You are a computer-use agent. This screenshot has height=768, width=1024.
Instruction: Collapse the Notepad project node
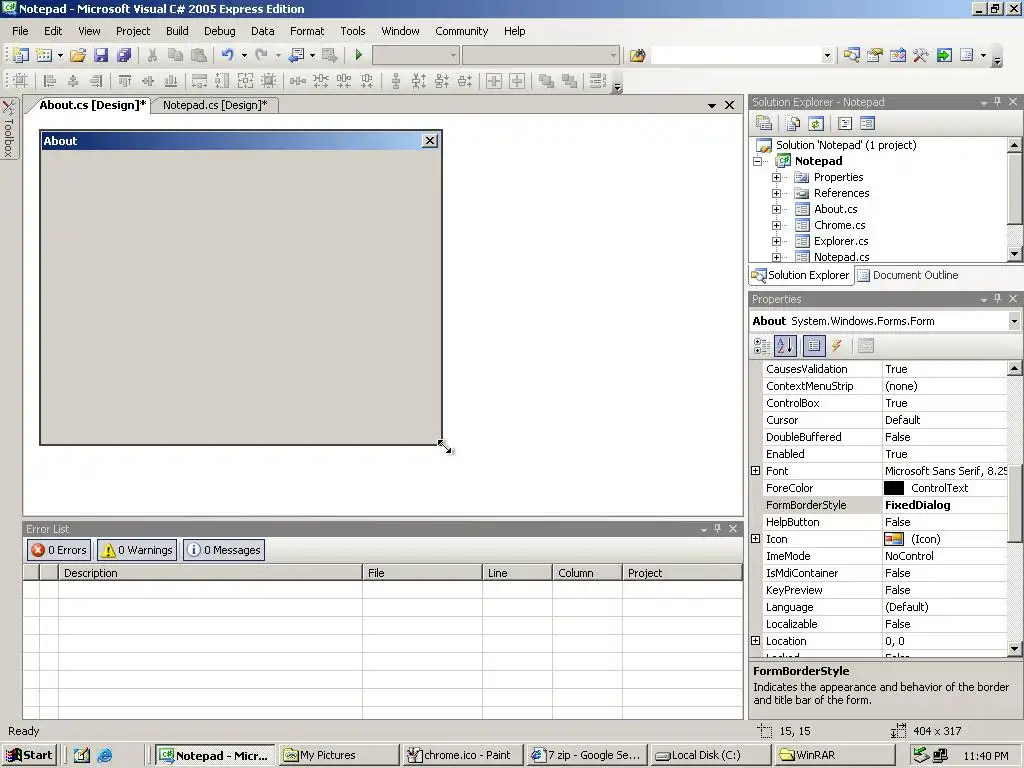point(758,161)
